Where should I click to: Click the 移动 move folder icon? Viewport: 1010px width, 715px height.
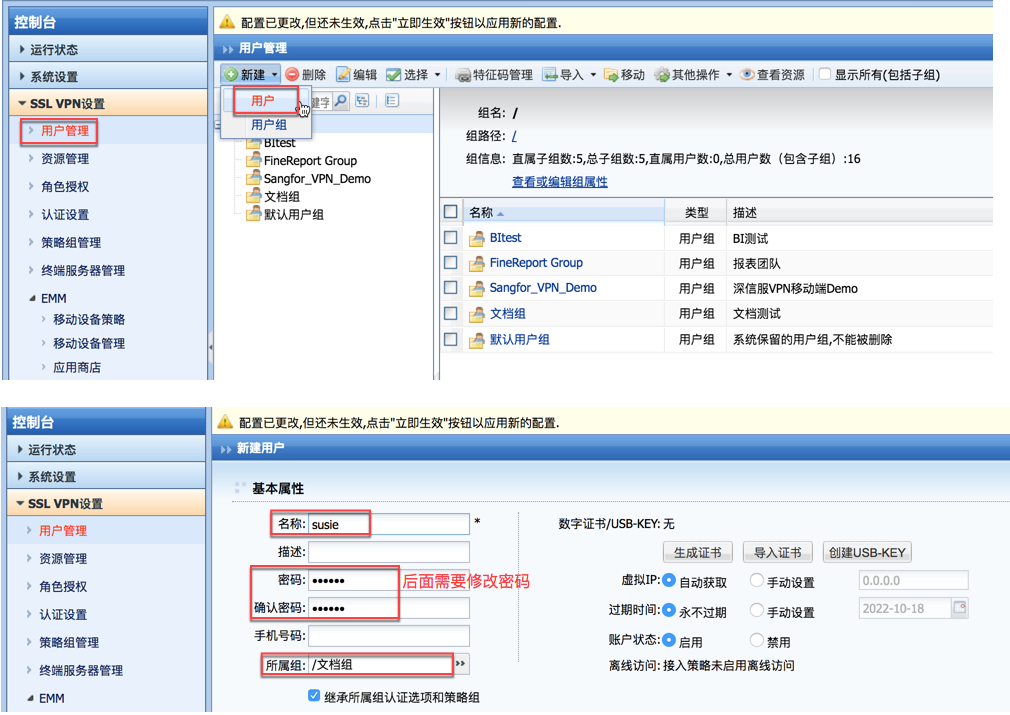click(x=611, y=75)
